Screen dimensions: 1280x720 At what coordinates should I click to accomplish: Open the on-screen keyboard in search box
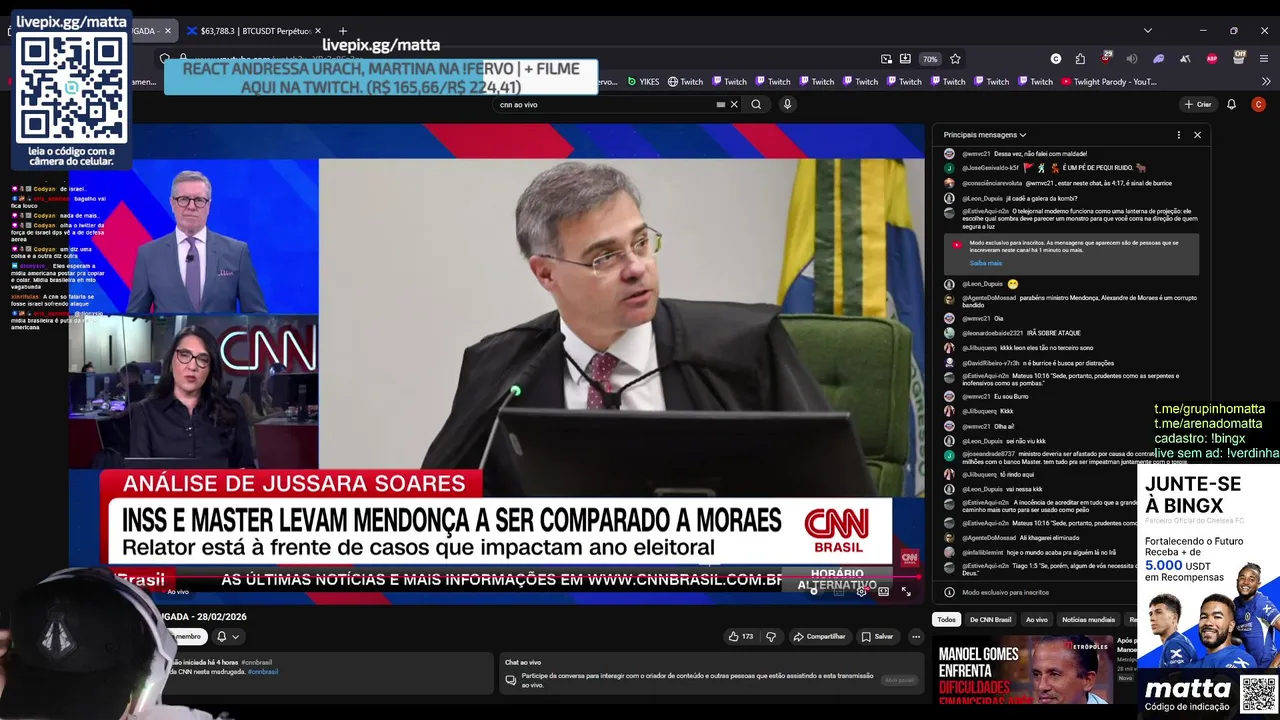coord(721,104)
